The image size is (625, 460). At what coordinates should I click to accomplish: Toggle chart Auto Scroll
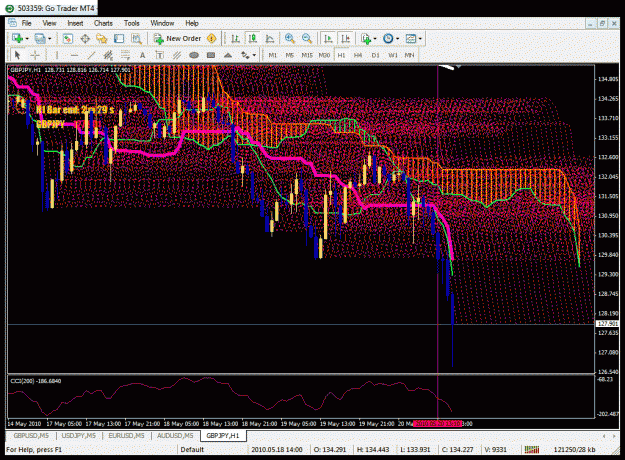(328, 39)
